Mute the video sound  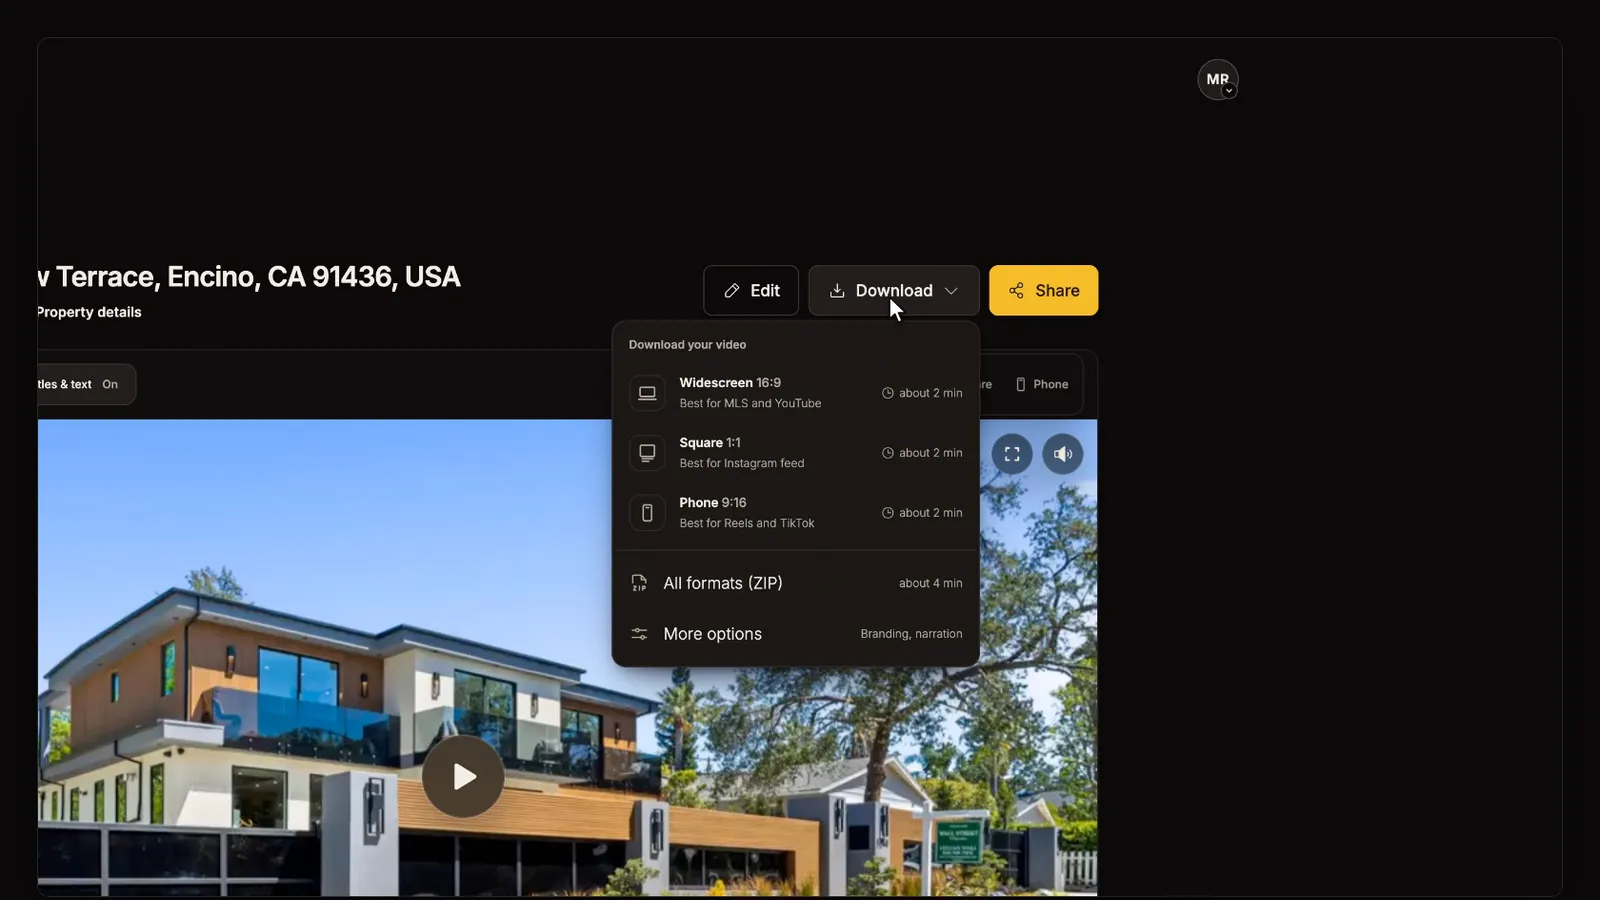[1062, 454]
